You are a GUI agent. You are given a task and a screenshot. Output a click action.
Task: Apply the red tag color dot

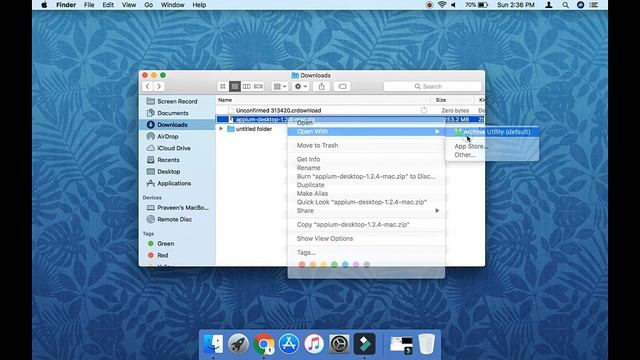tap(302, 265)
